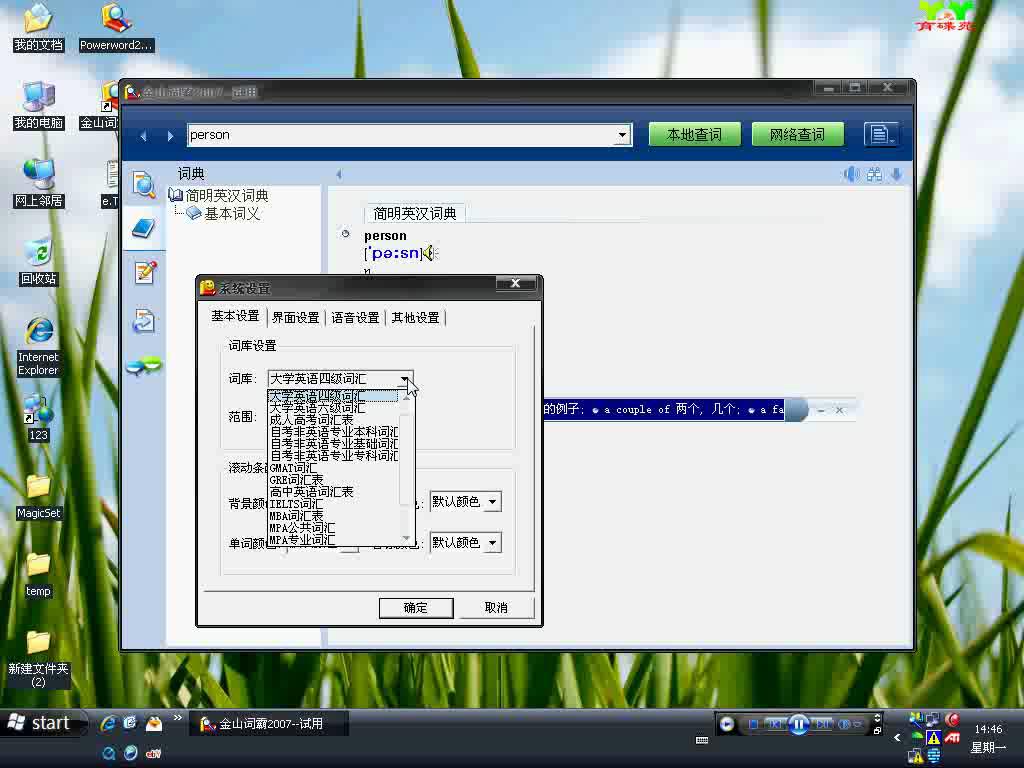Switch to 基本设置 tab
This screenshot has height=768, width=1024.
(235, 316)
